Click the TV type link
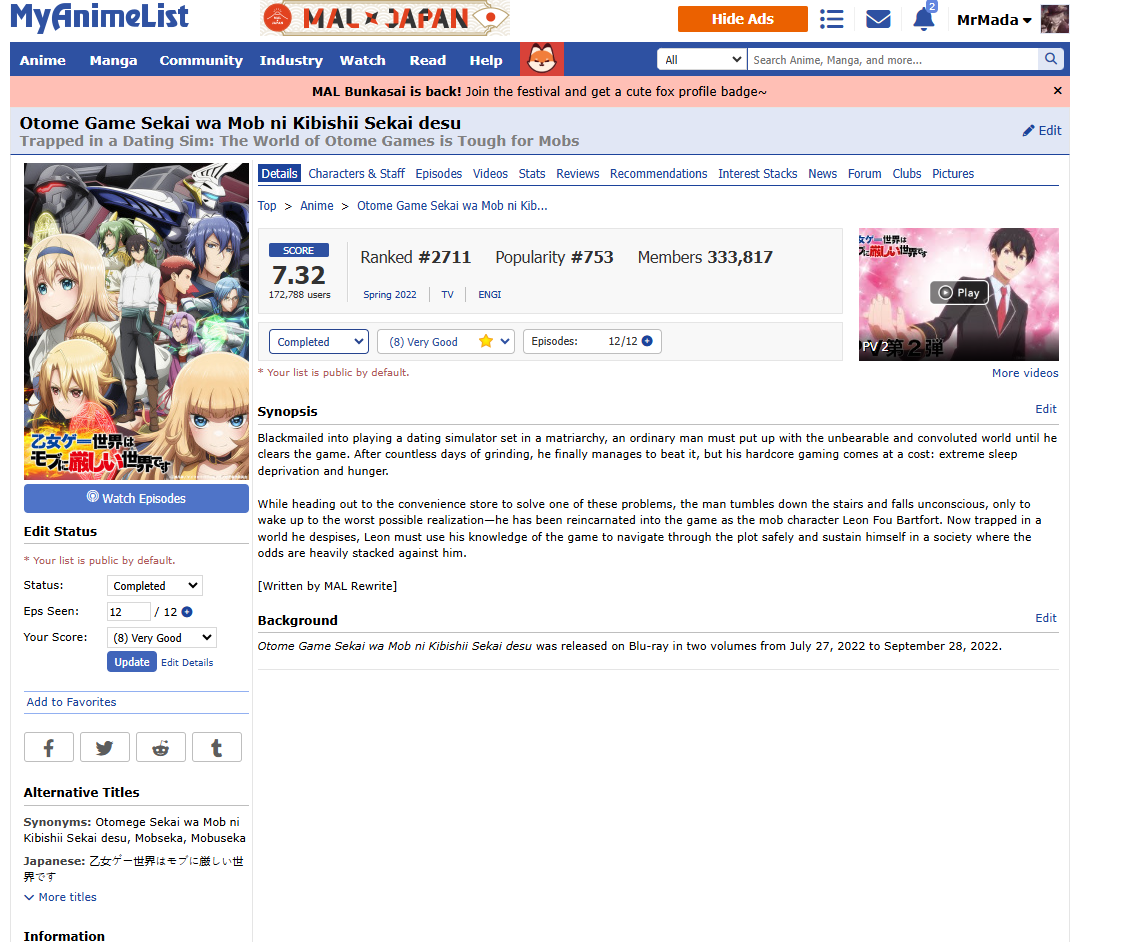This screenshot has width=1144, height=942. pyautogui.click(x=447, y=295)
